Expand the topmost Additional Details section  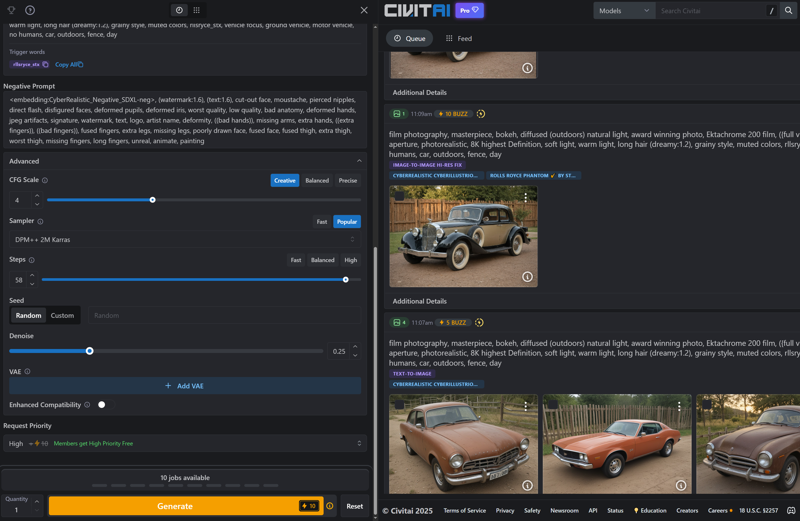419,92
